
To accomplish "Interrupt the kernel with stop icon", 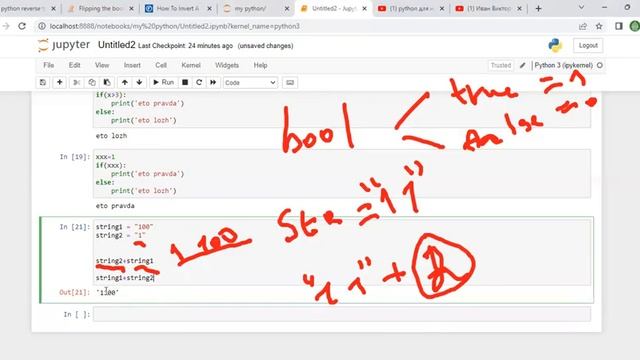I will coord(185,82).
